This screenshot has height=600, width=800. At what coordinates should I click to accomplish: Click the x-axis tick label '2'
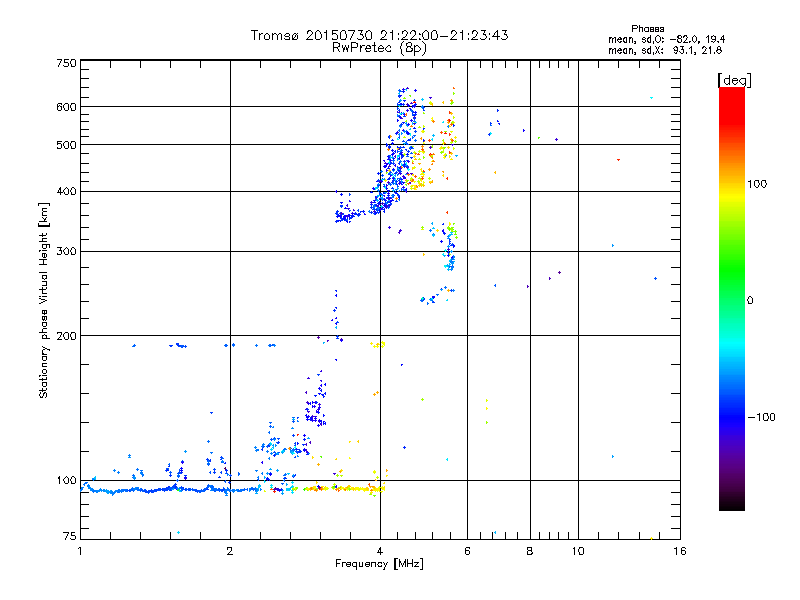tap(230, 551)
